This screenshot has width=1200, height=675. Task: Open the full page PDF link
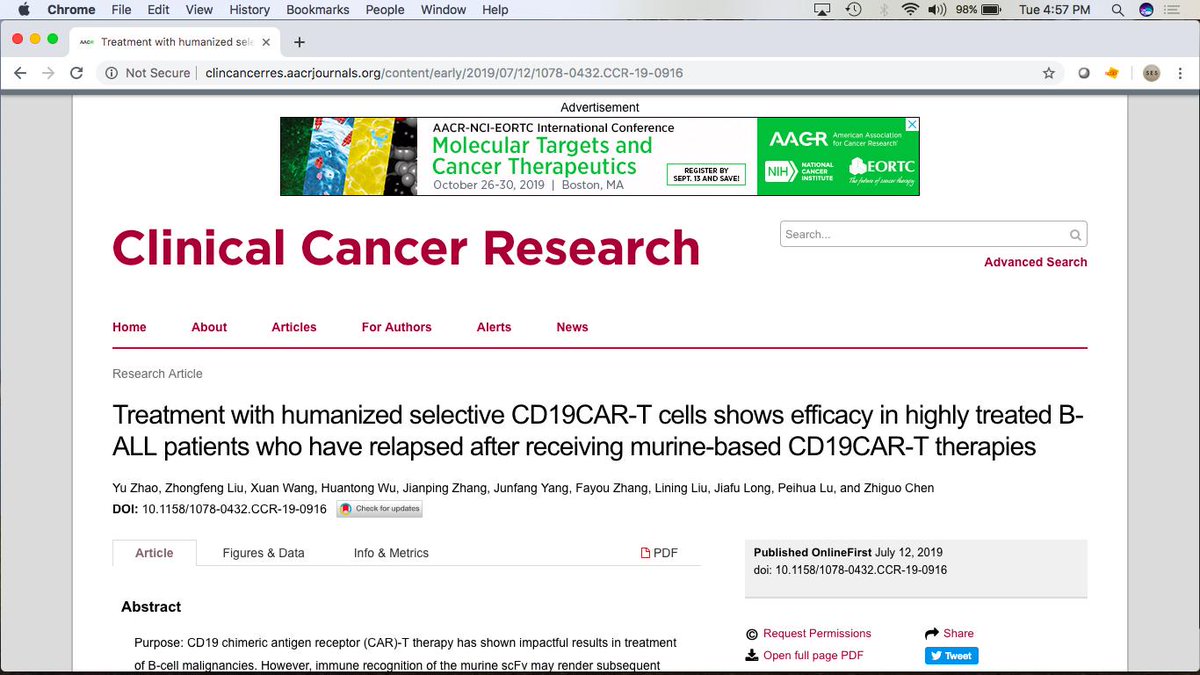pyautogui.click(x=813, y=655)
